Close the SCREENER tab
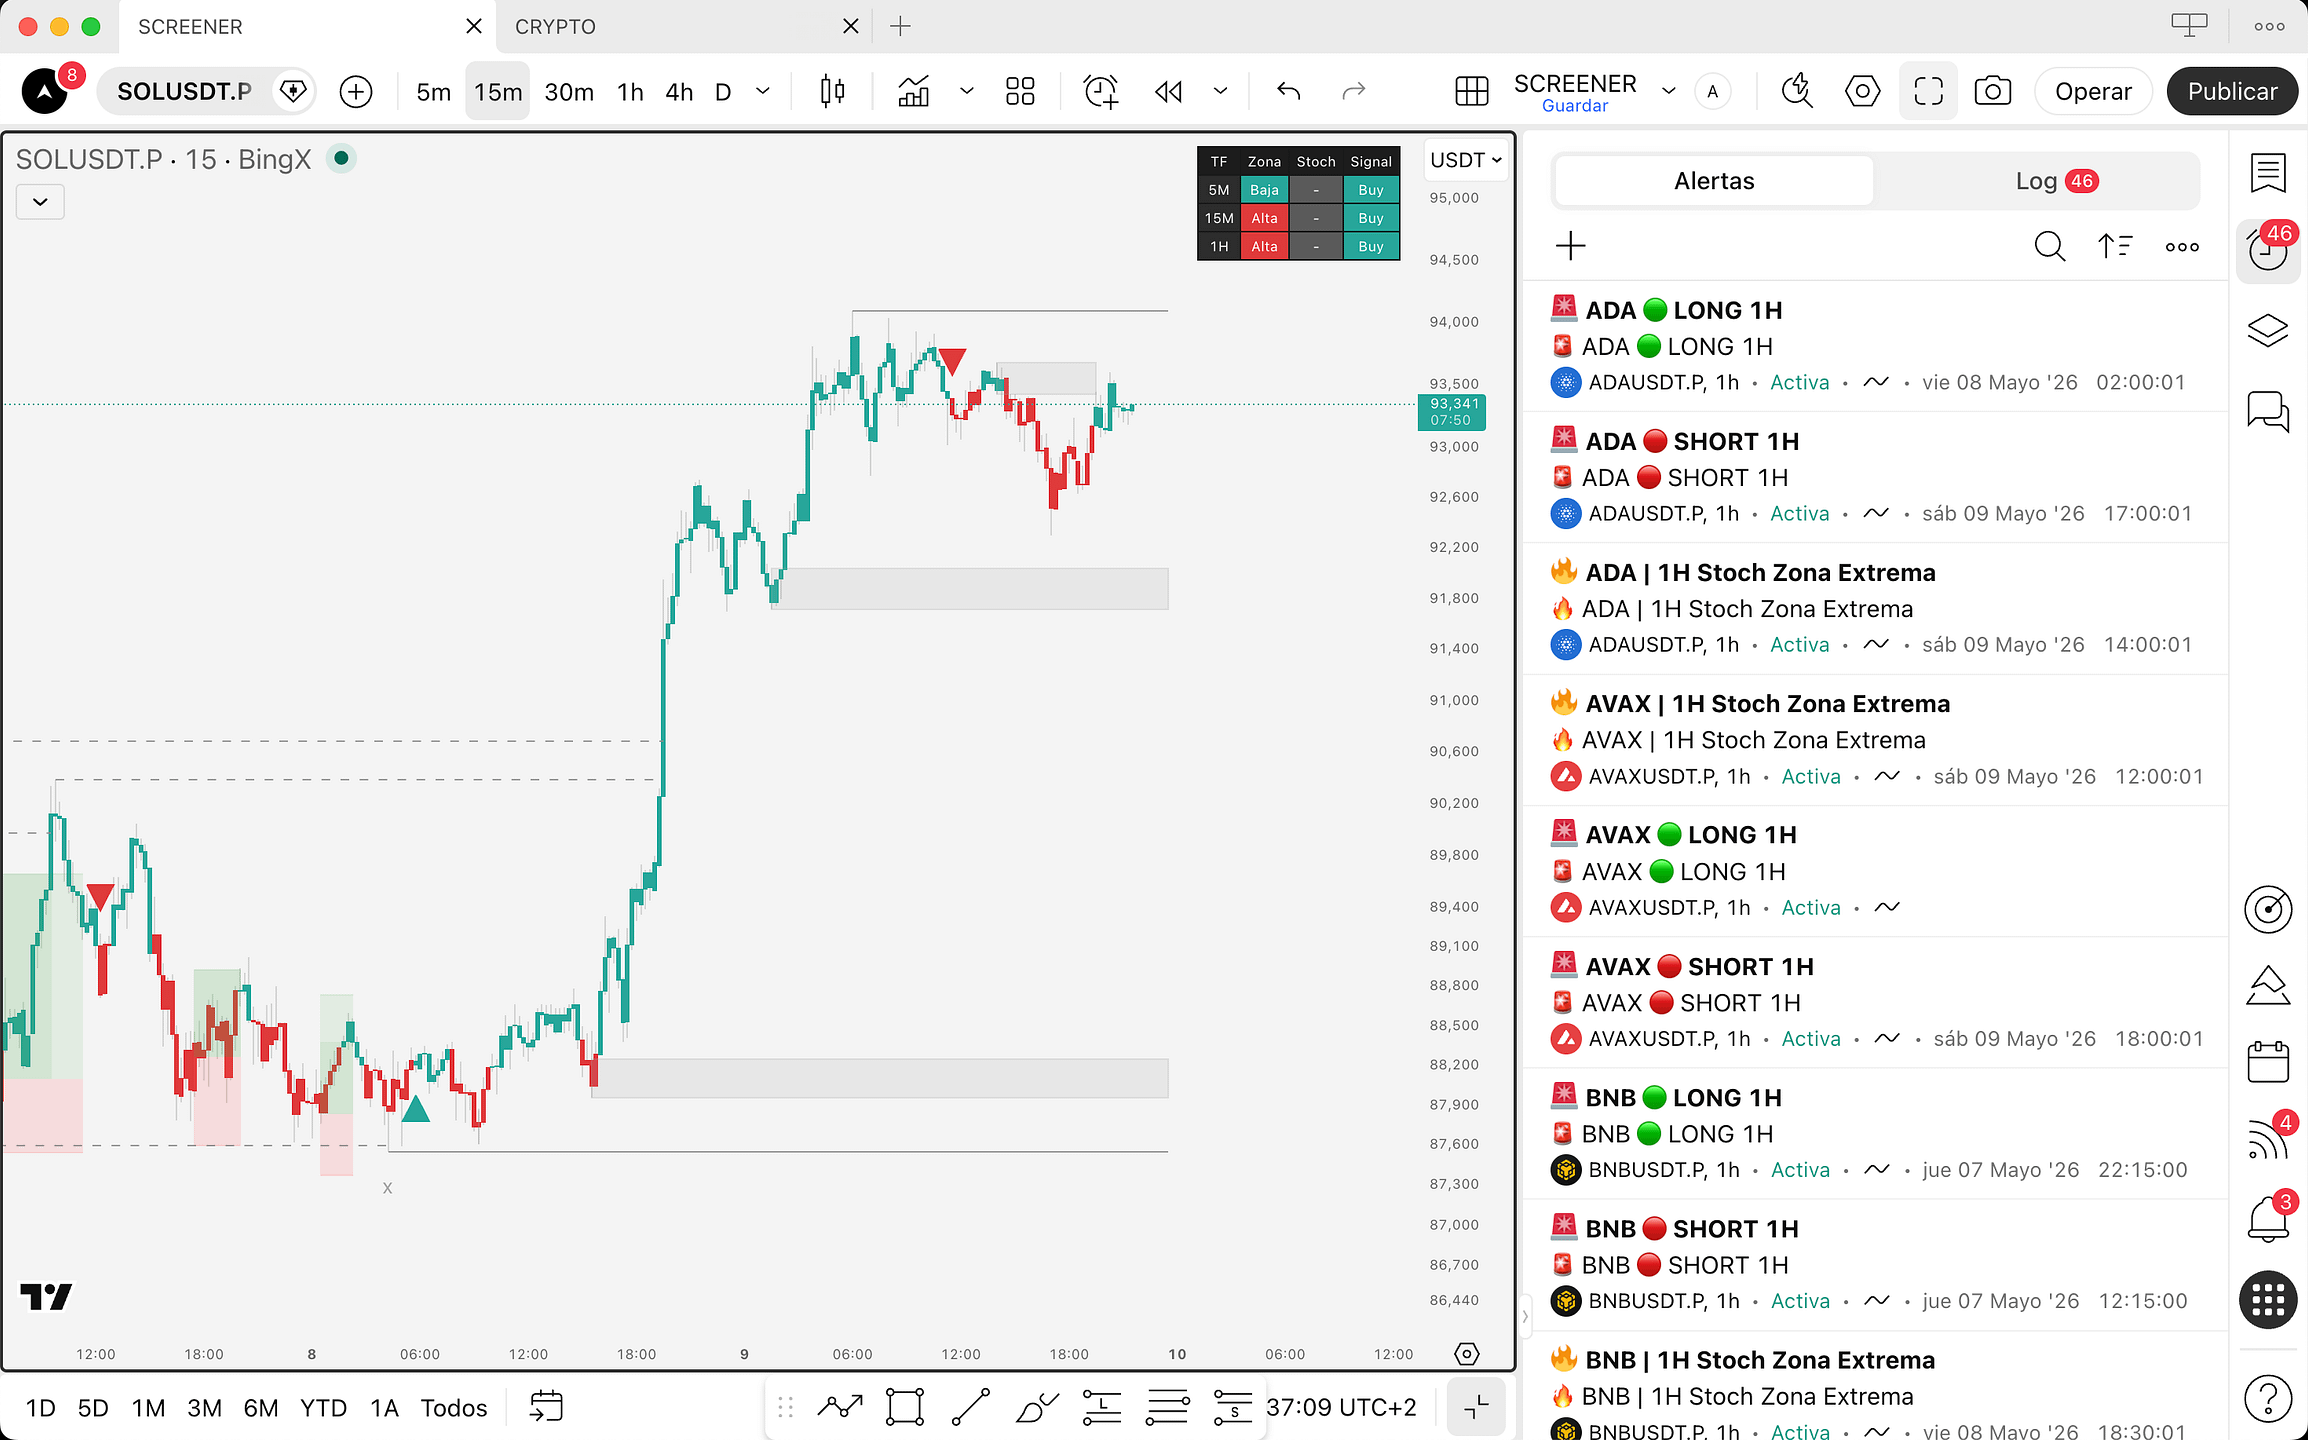The image size is (2308, 1440). pos(474,27)
